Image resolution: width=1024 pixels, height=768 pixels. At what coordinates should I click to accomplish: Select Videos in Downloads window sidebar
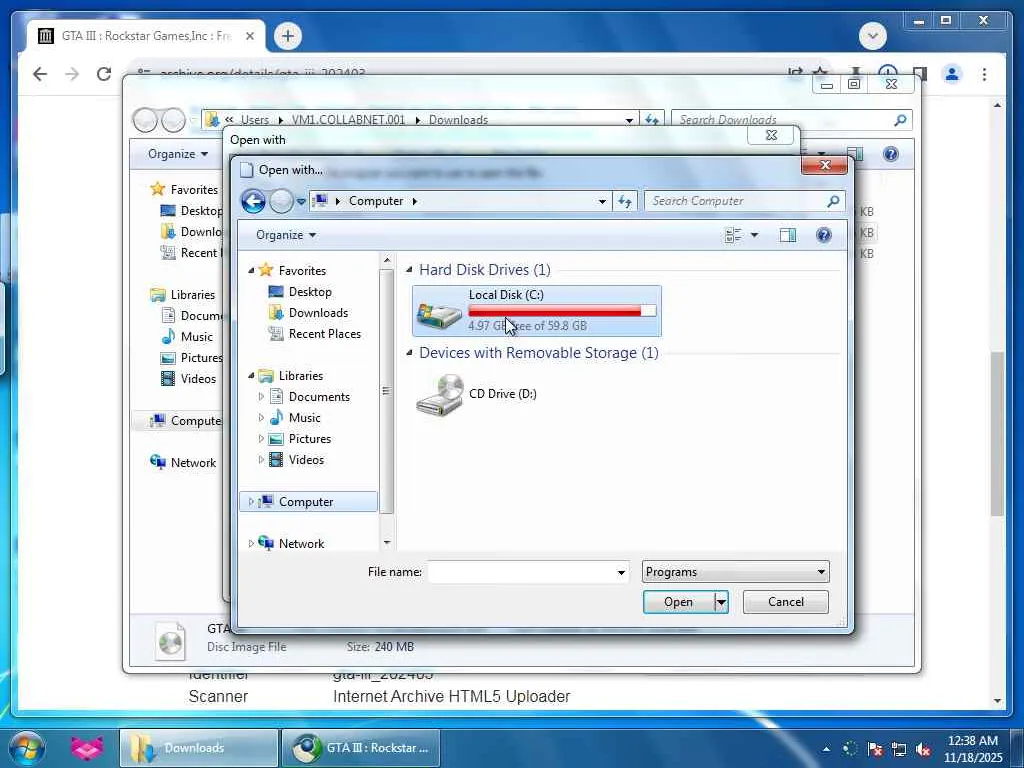pos(198,379)
